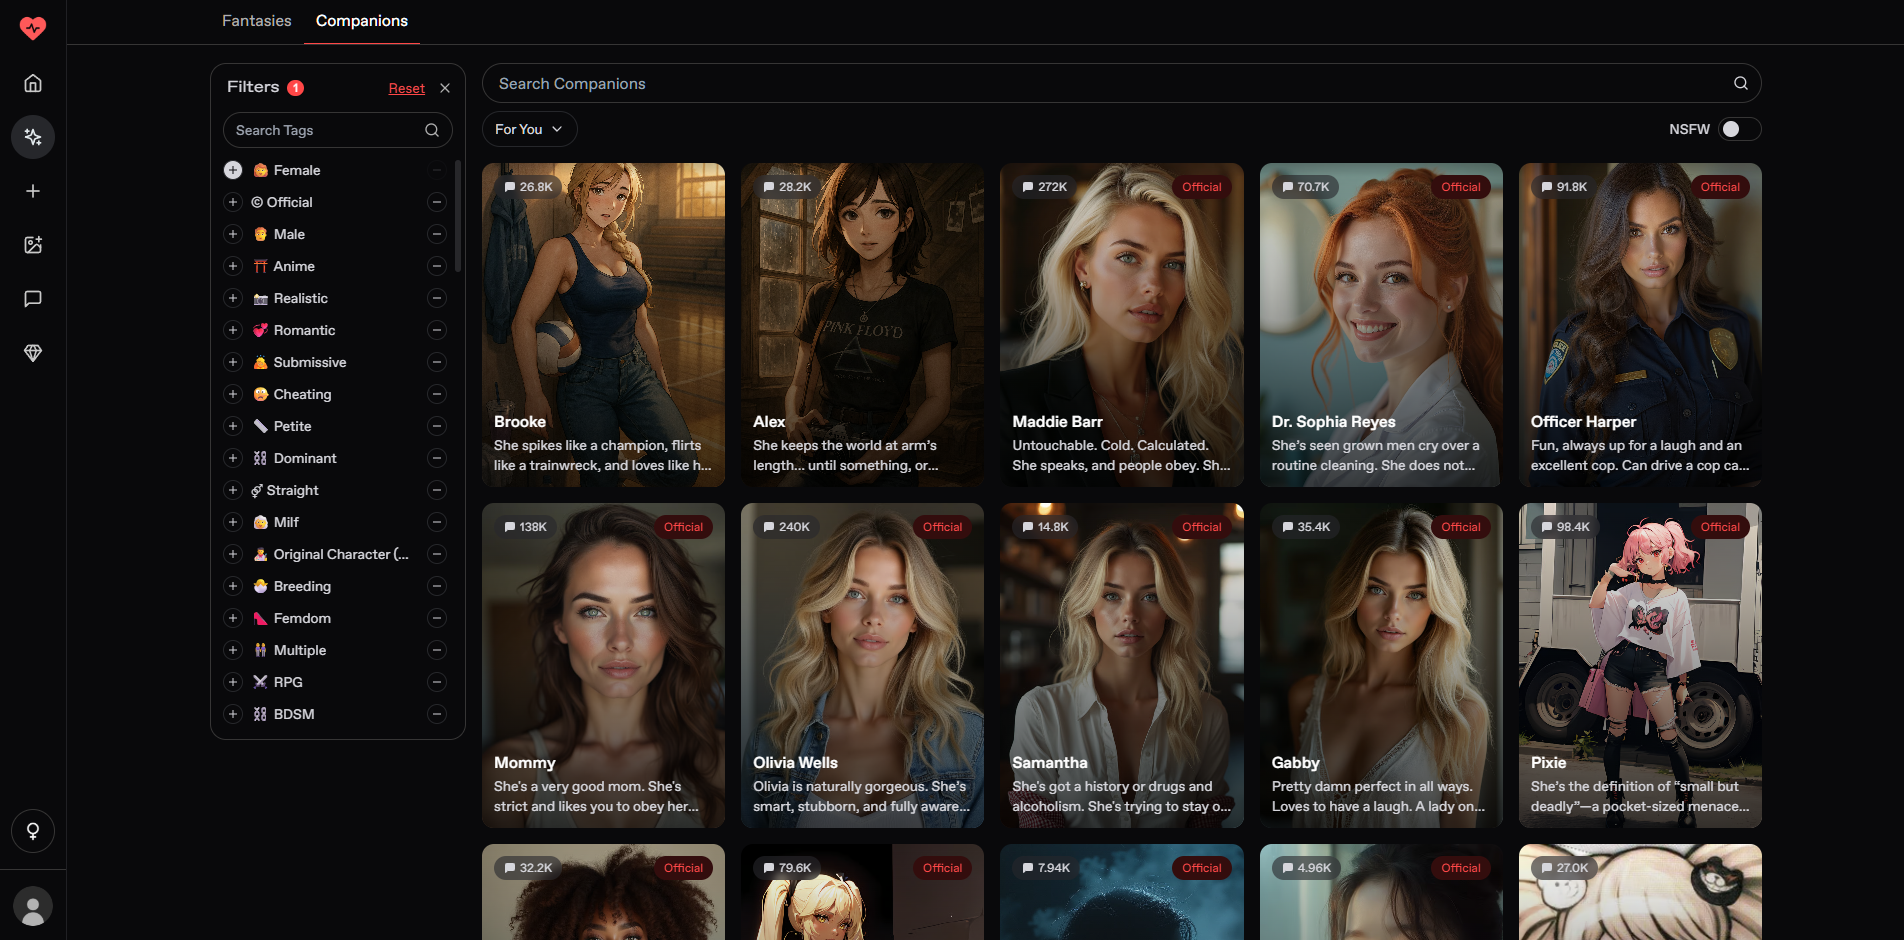The height and width of the screenshot is (940, 1904).
Task: Switch to the Companions tab
Action: point(362,21)
